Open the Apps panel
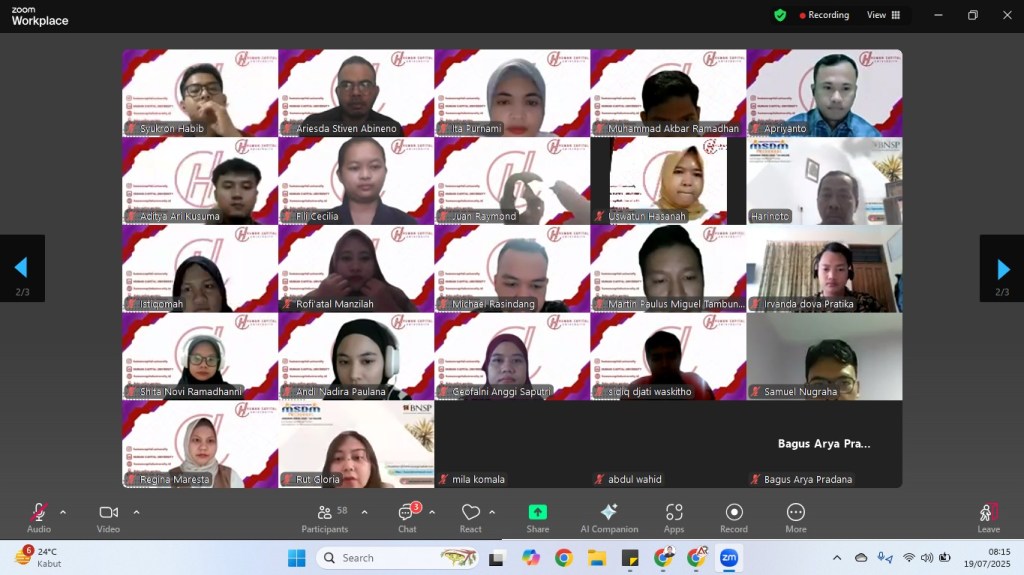 pos(674,517)
